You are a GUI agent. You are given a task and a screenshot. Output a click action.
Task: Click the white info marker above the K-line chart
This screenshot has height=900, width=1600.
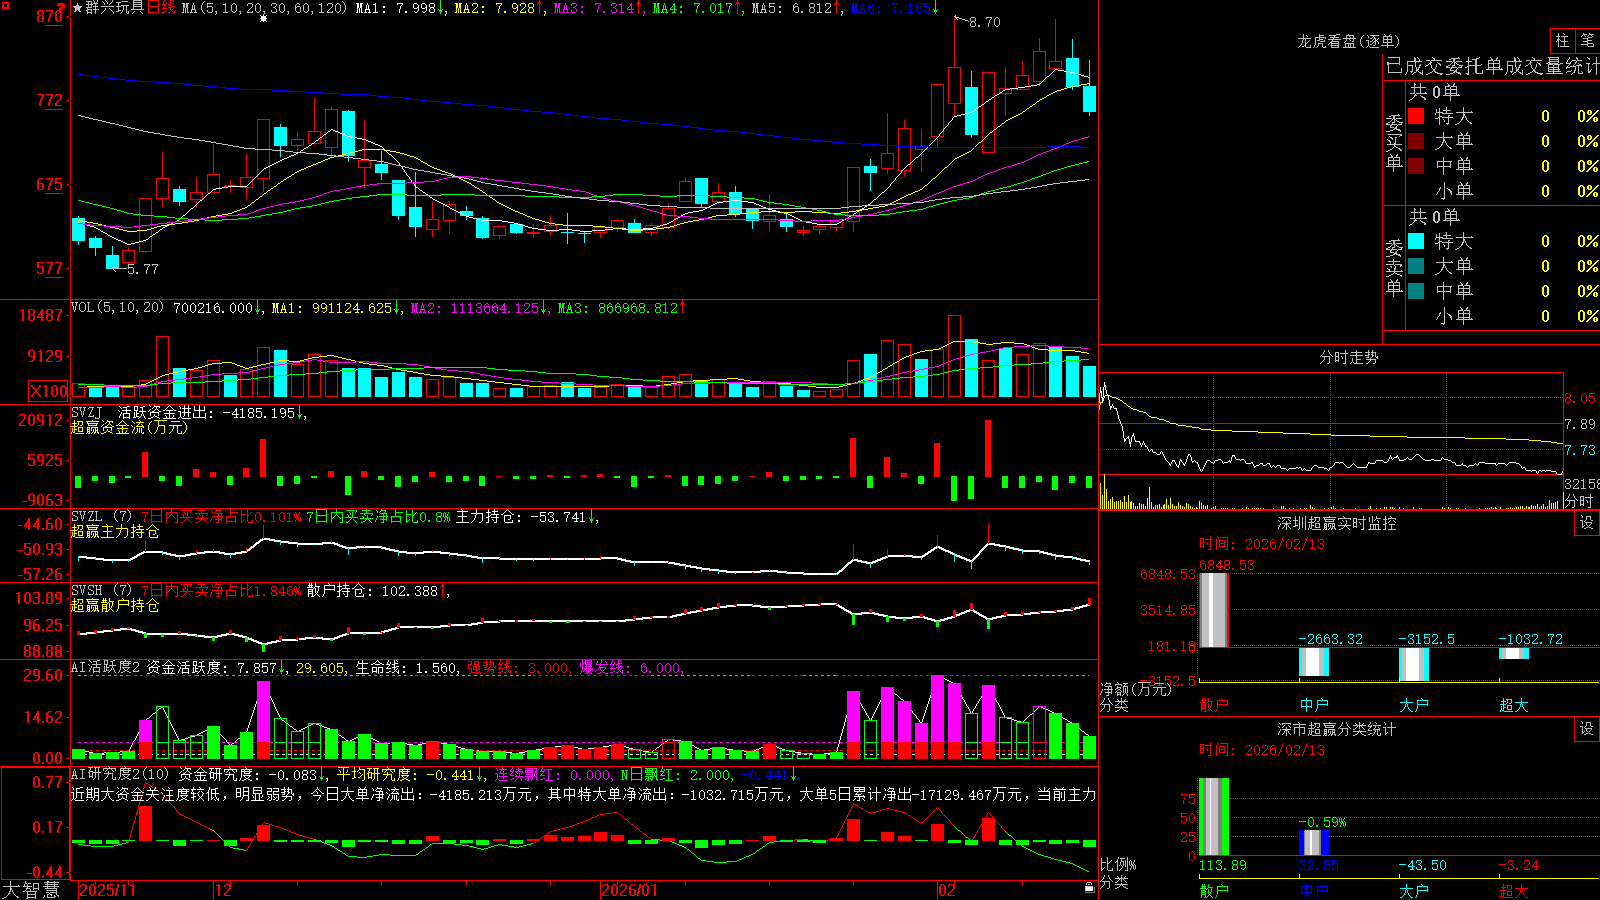[x=263, y=18]
